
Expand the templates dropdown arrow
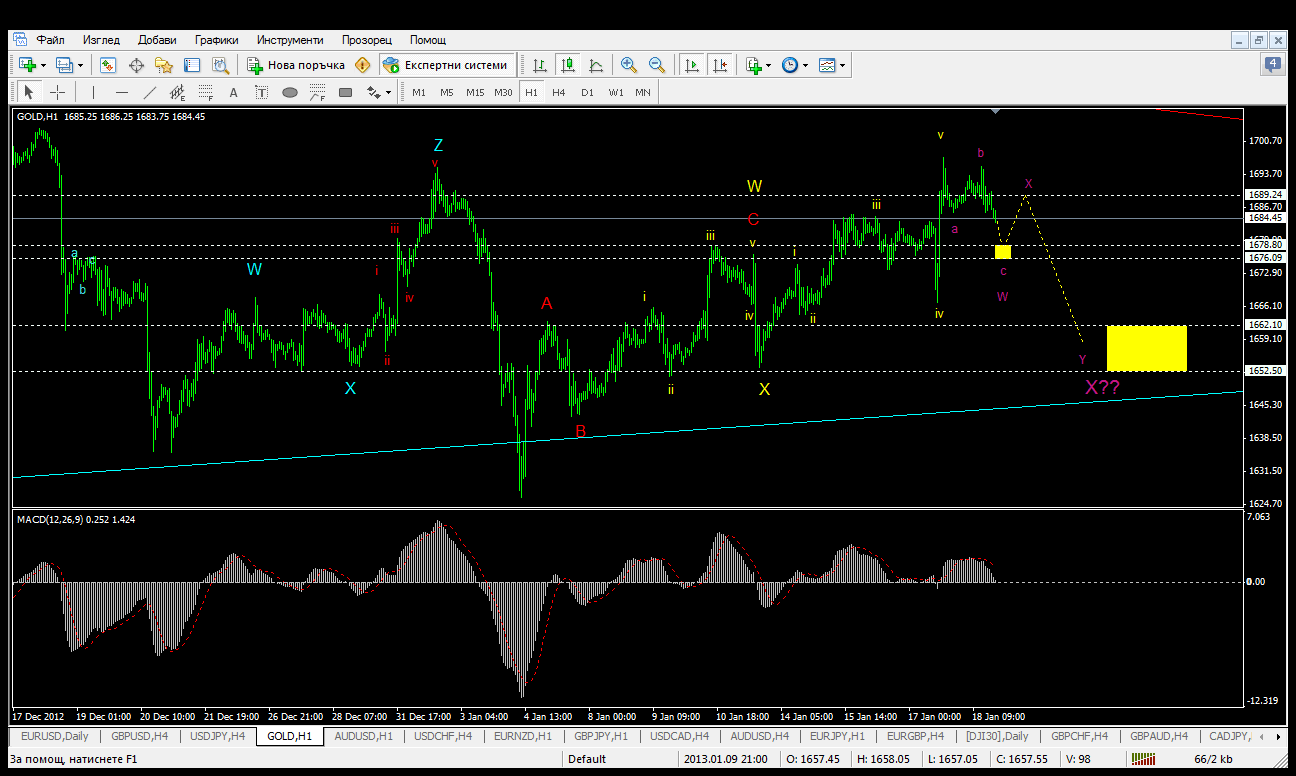pyautogui.click(x=842, y=65)
